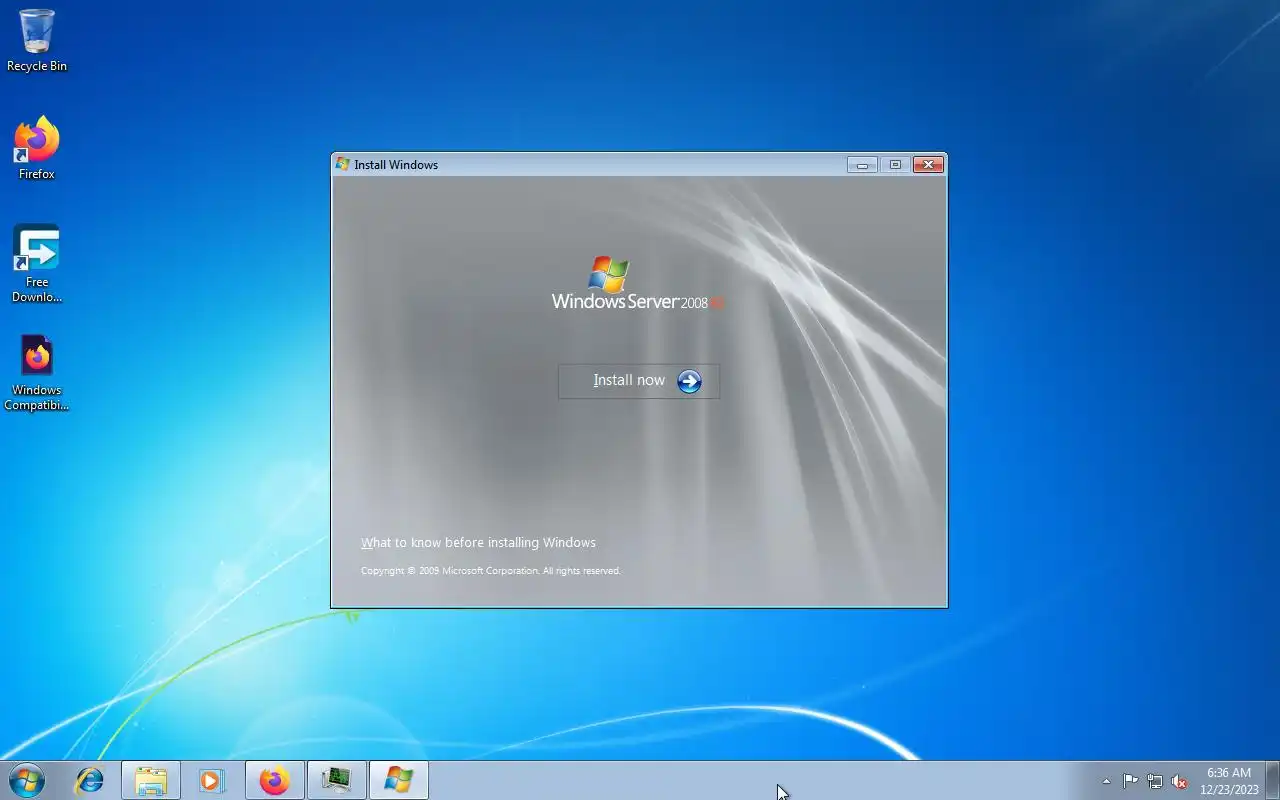Maximize the Install Windows window
This screenshot has width=1280, height=800.
[895, 165]
